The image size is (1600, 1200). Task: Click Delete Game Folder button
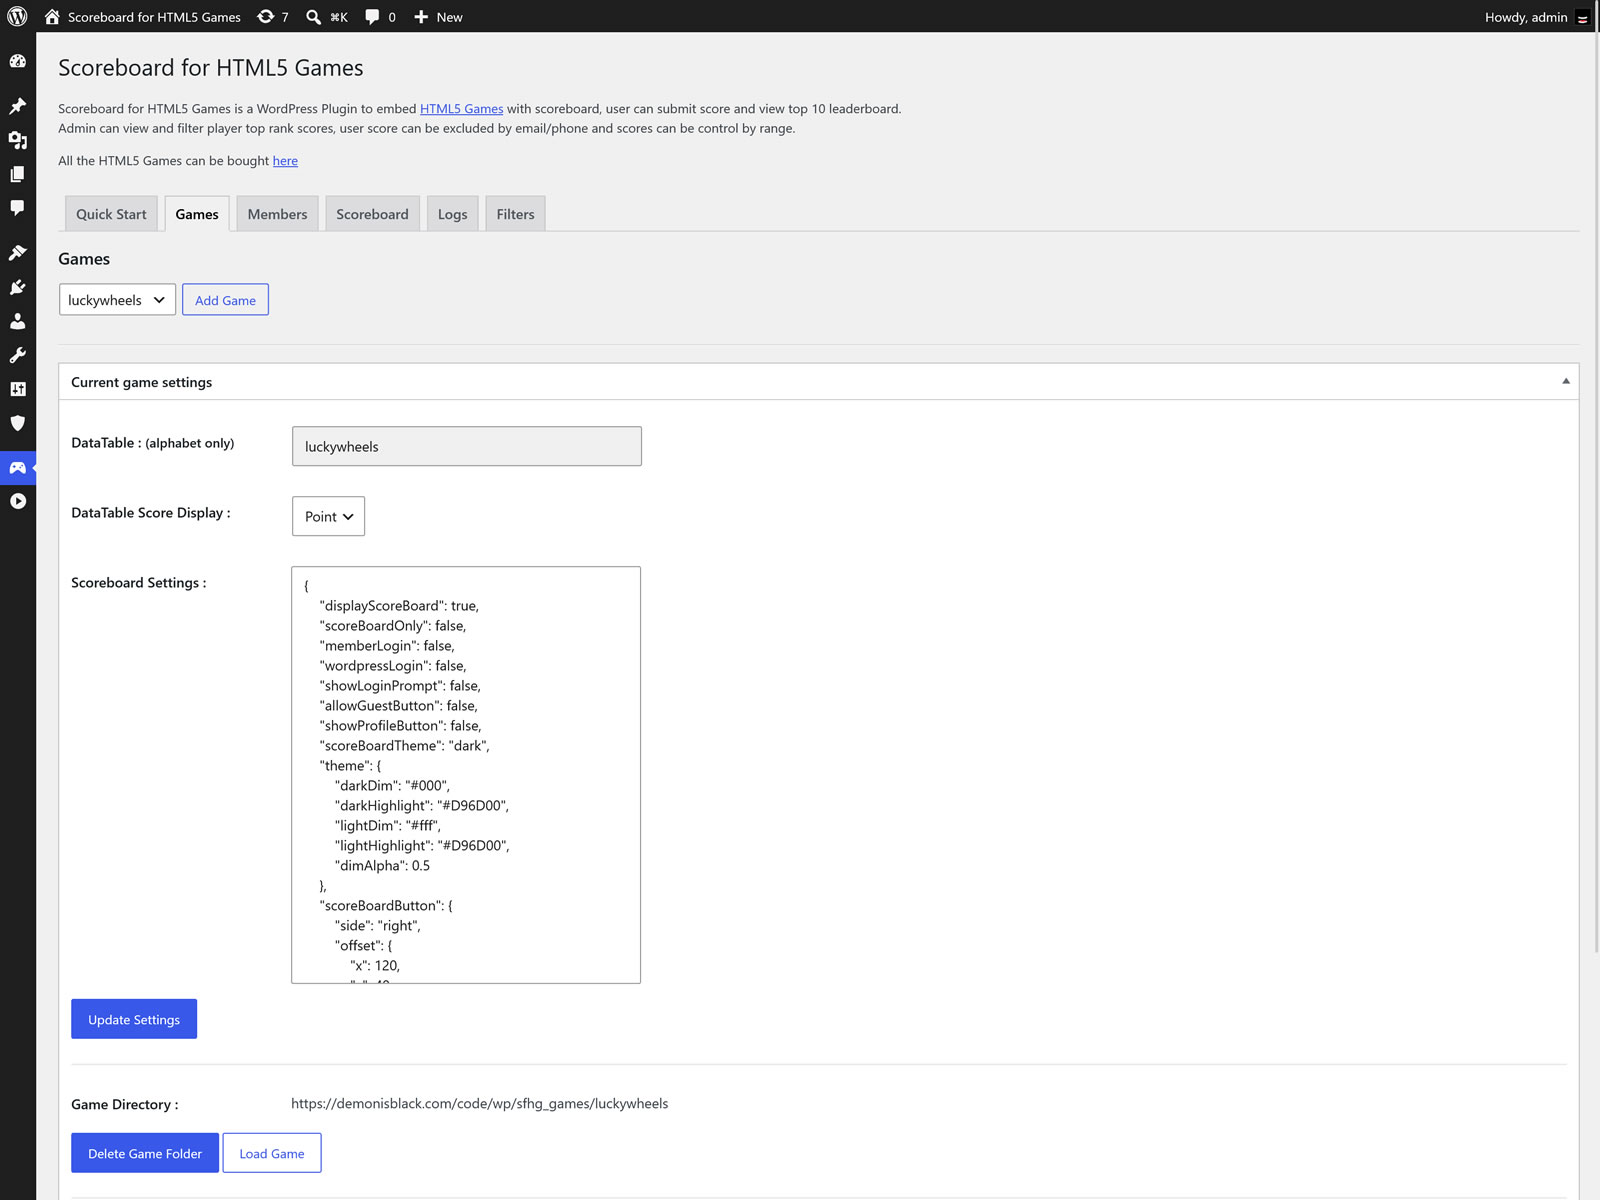click(145, 1153)
